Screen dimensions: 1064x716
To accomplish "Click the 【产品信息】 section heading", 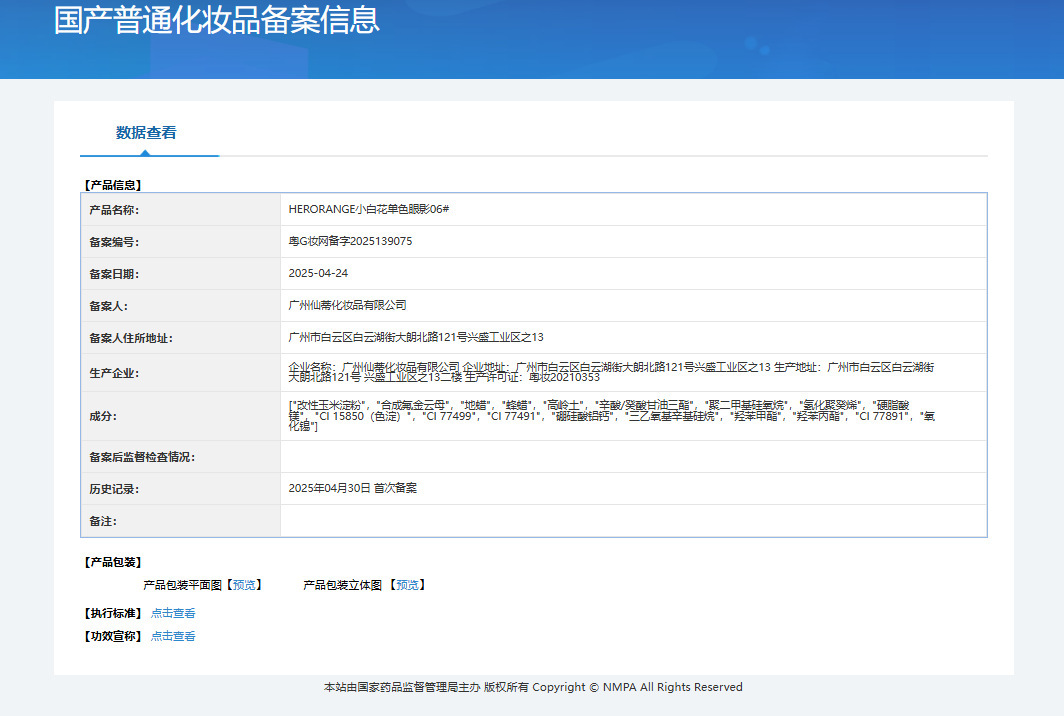I will pyautogui.click(x=113, y=185).
